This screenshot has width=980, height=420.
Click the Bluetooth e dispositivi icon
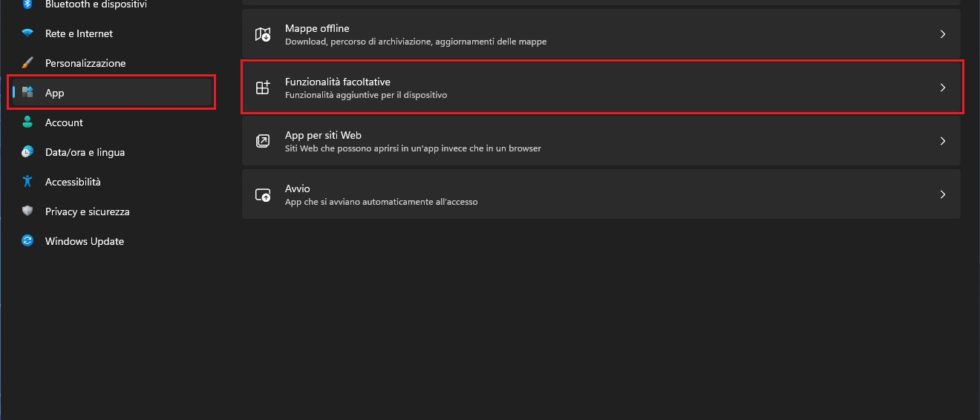tap(27, 5)
